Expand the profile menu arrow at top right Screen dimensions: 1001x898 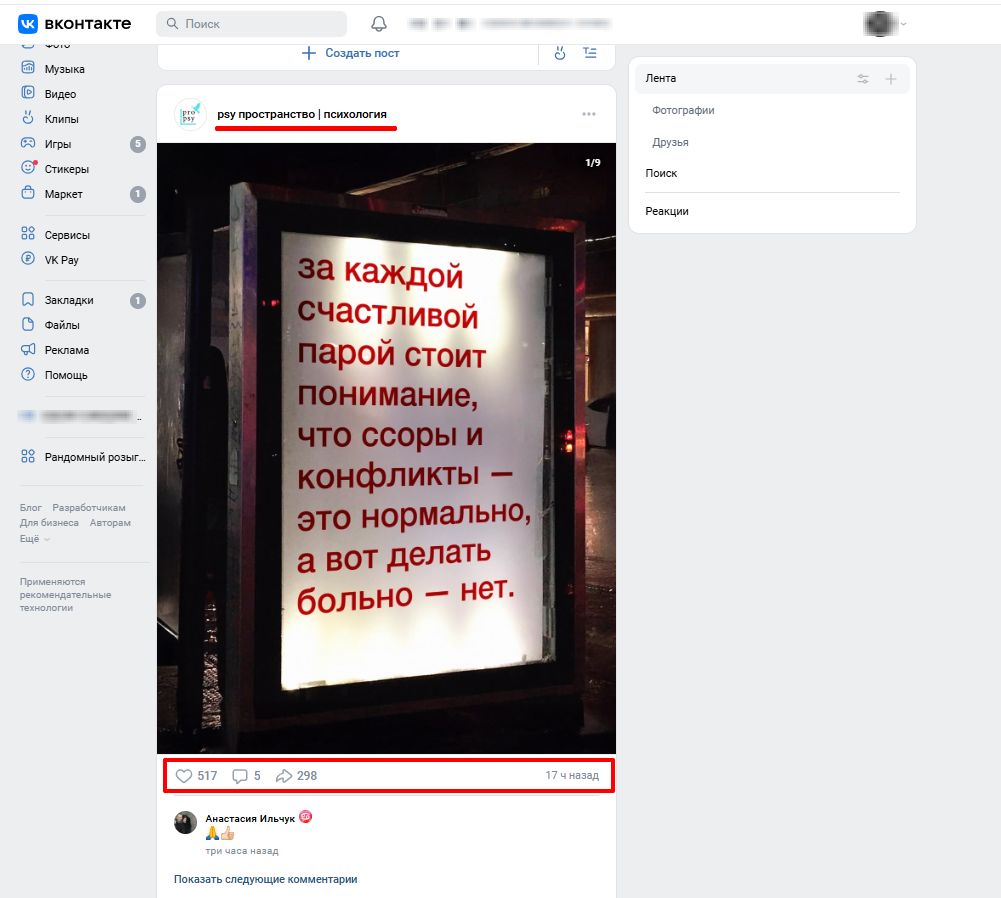tap(903, 24)
